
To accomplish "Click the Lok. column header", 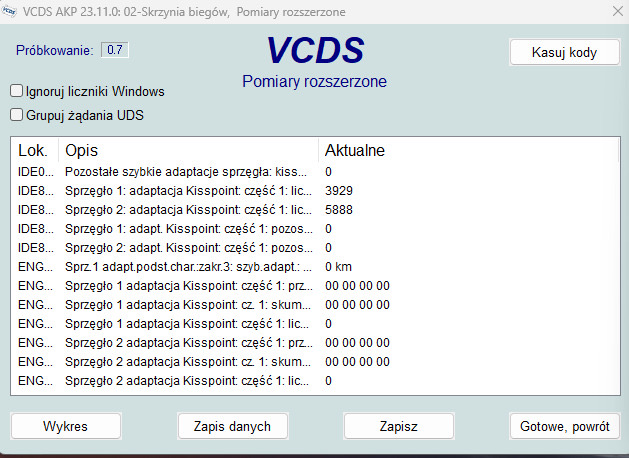I will (34, 150).
